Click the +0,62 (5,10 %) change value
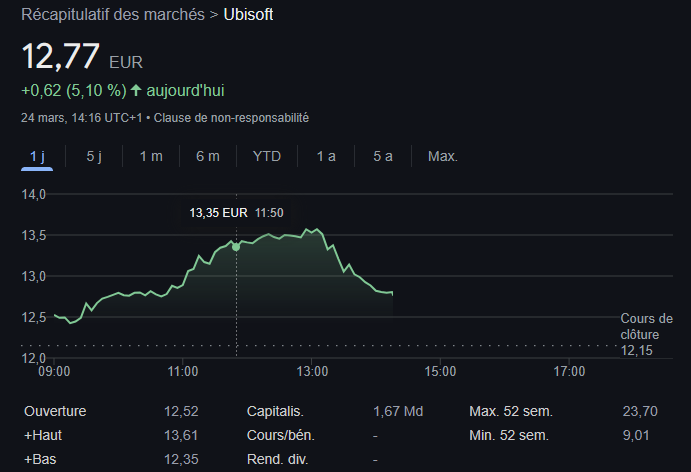Screen dimensions: 691x472 point(74,90)
